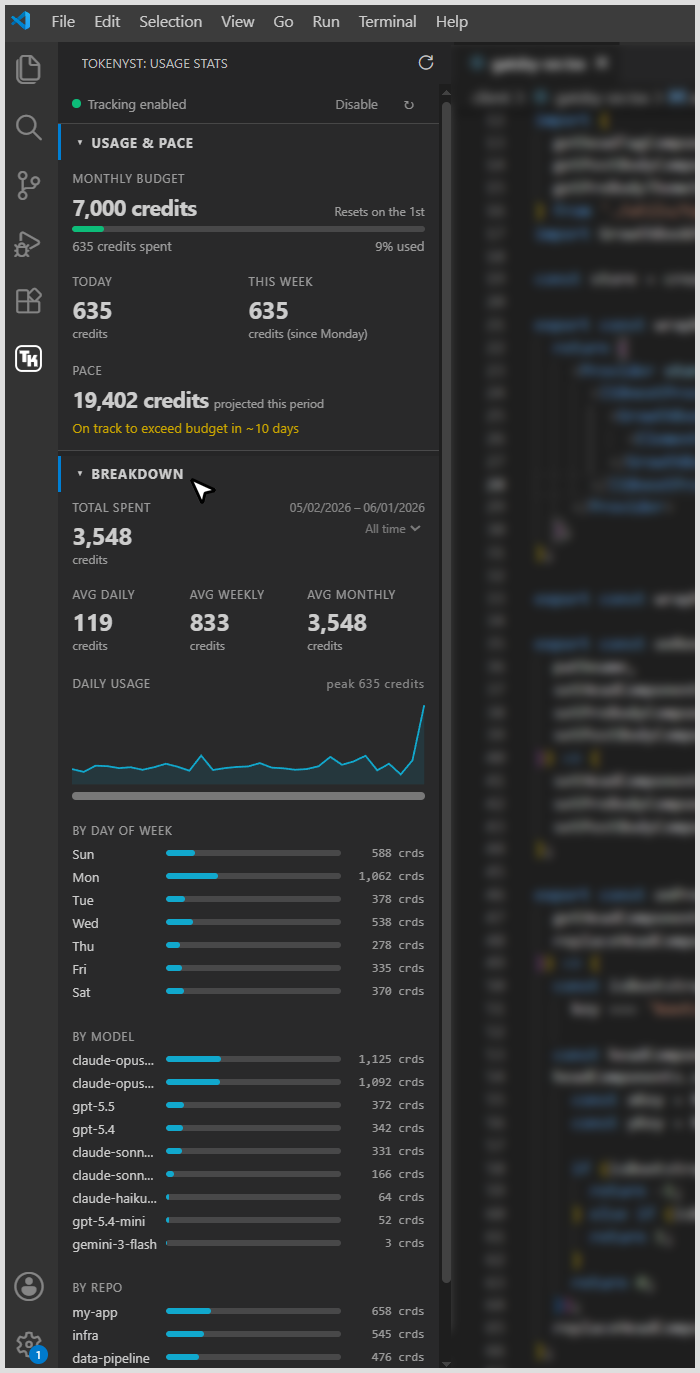The height and width of the screenshot is (1373, 700).
Task: Open the Run and Debug view
Action: click(29, 243)
